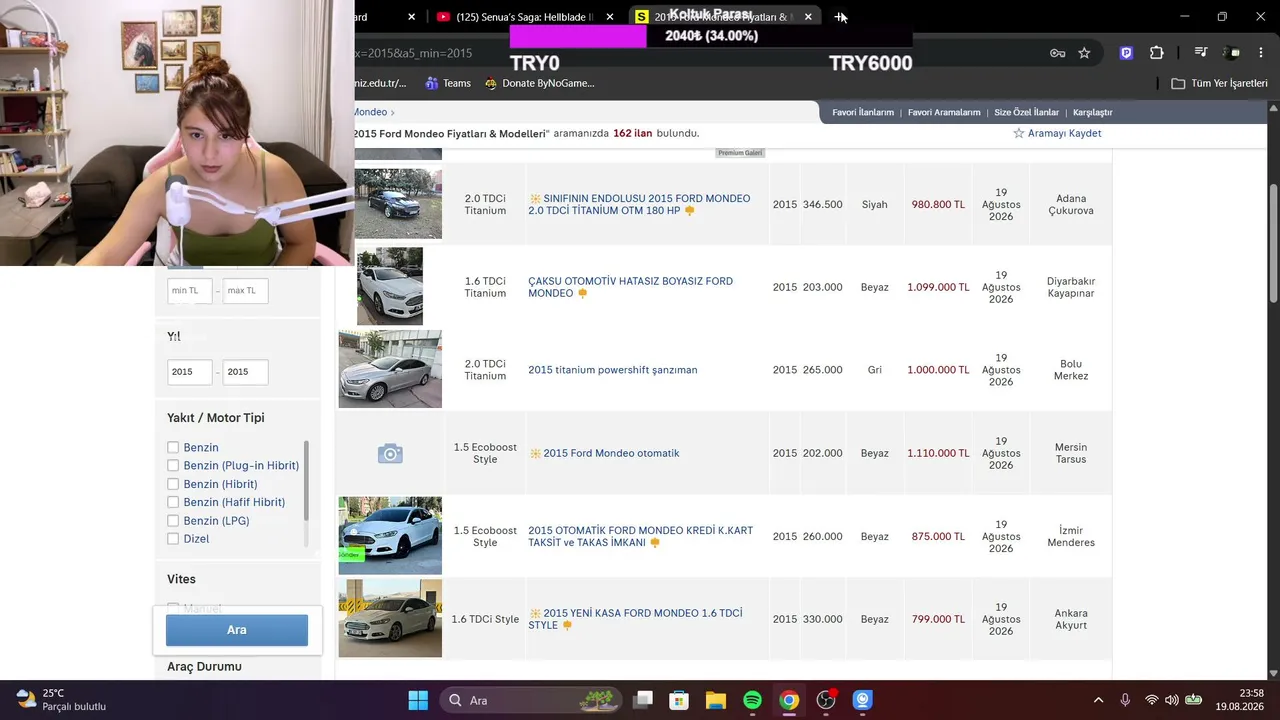Open the 2015 YENİ KASA FORD MONDEO listing
This screenshot has width=1280, height=720.
point(635,620)
